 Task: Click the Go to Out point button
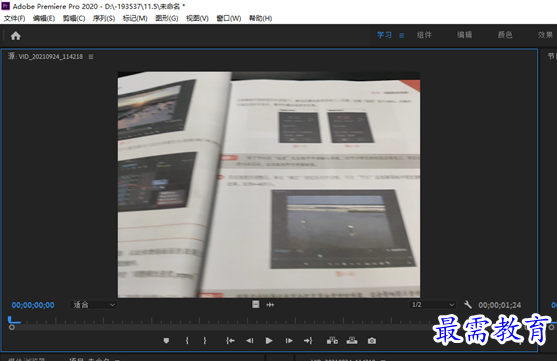pyautogui.click(x=308, y=341)
